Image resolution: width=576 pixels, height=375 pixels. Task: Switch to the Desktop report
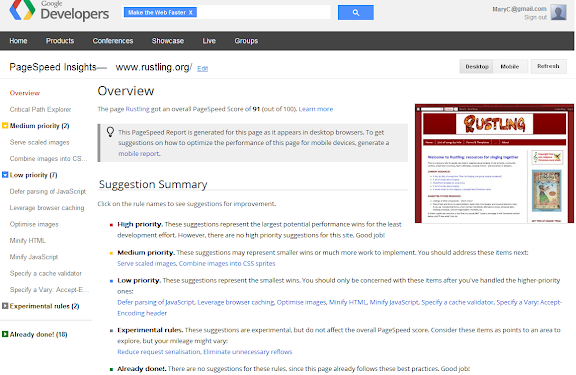click(x=476, y=66)
